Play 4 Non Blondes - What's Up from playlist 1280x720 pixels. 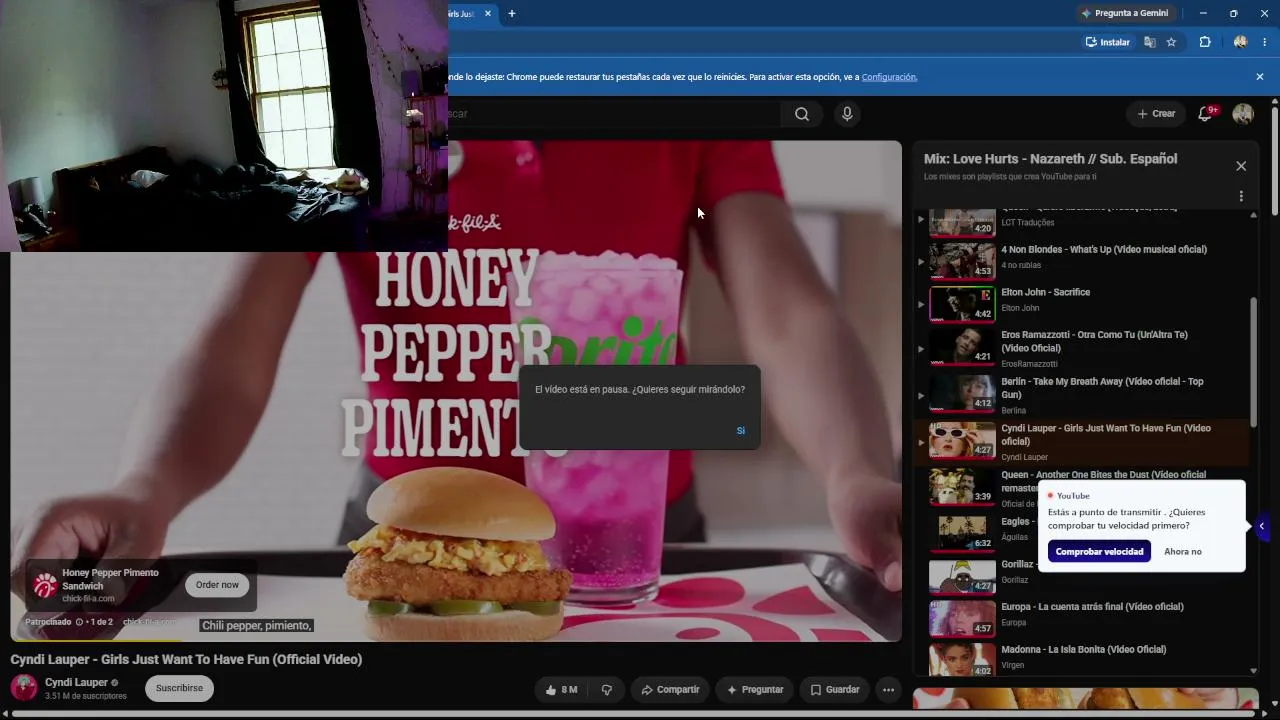point(1082,259)
